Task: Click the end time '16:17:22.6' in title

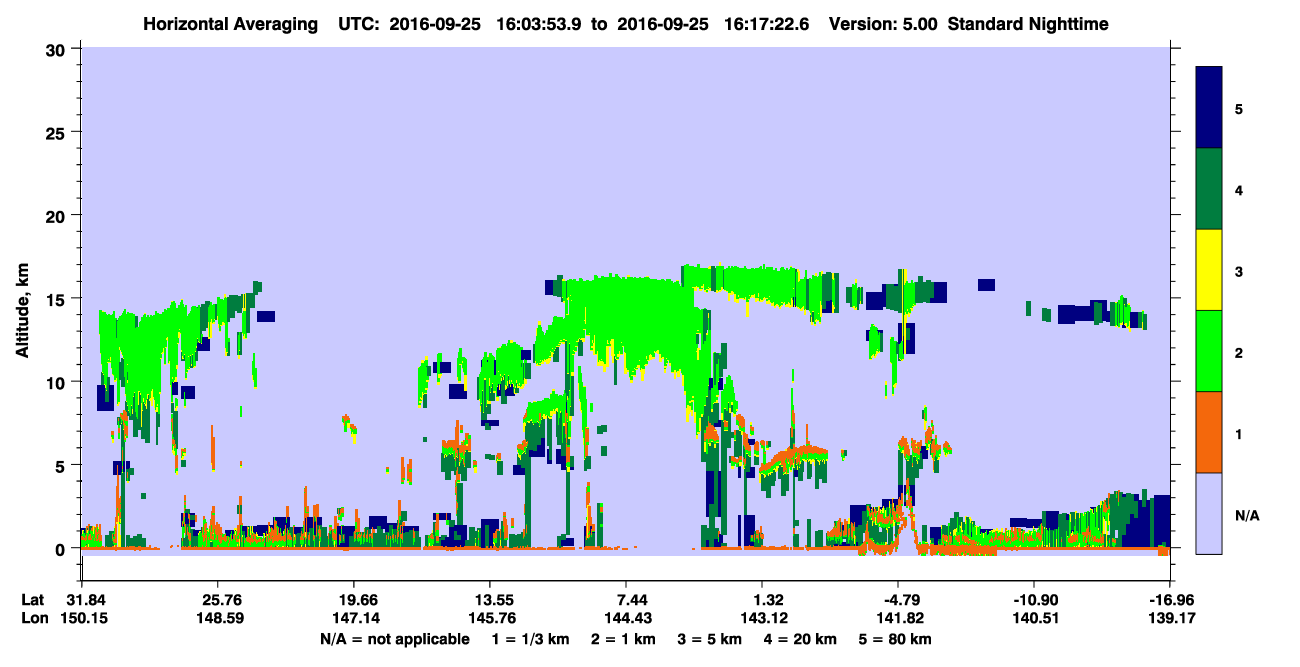Action: (768, 24)
